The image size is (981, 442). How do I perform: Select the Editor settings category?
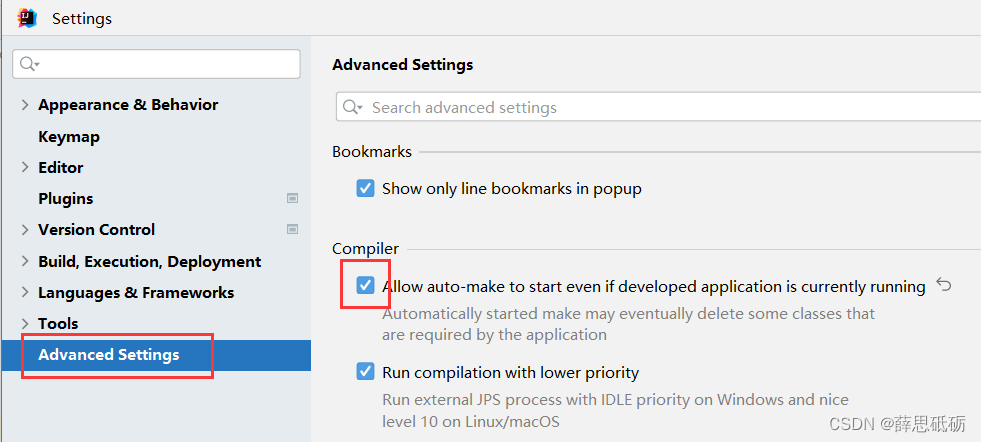tap(61, 167)
